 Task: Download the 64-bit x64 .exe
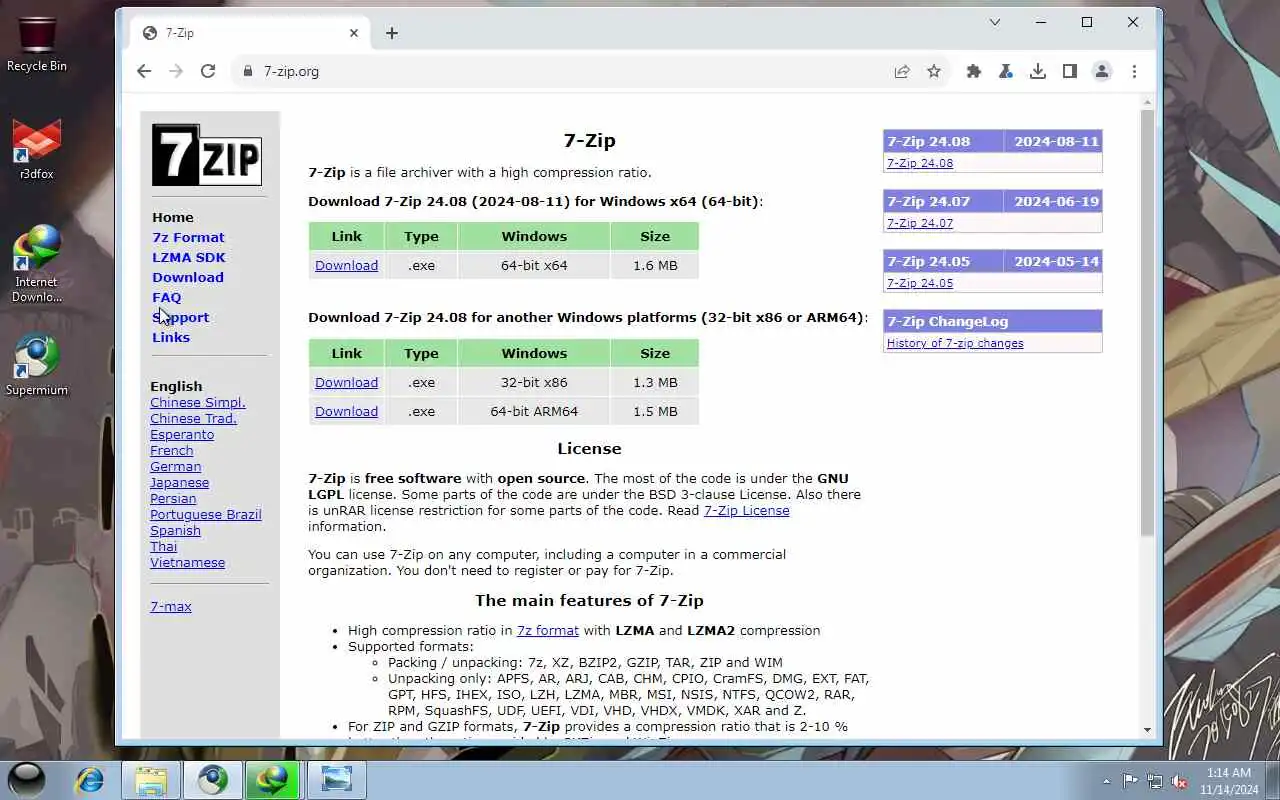(346, 265)
